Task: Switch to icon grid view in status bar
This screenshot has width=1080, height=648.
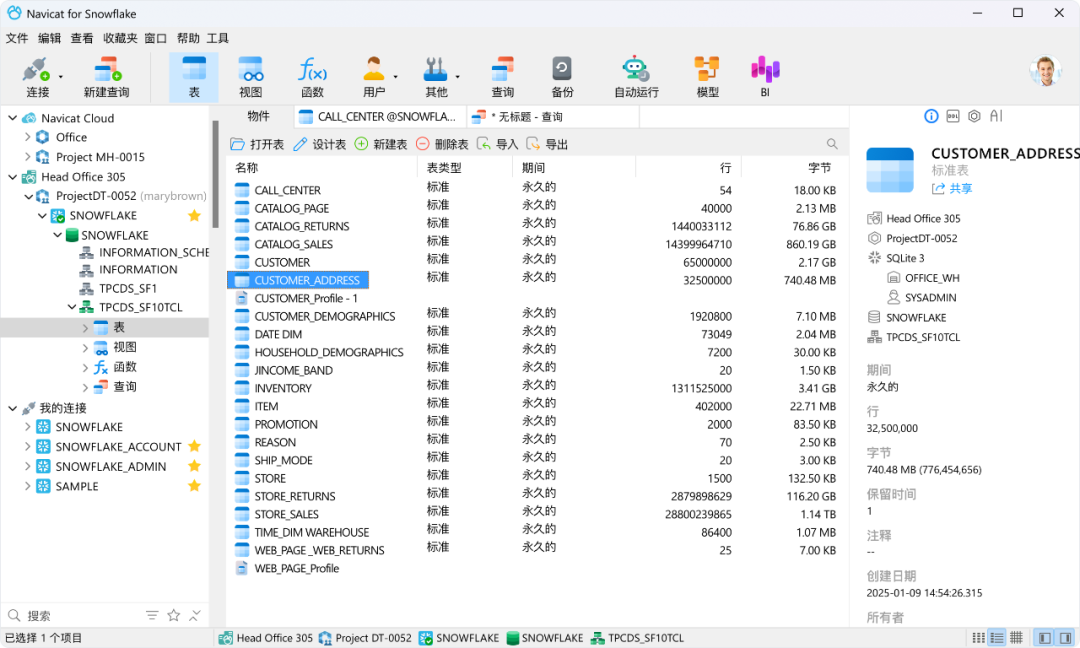Action: [978, 638]
